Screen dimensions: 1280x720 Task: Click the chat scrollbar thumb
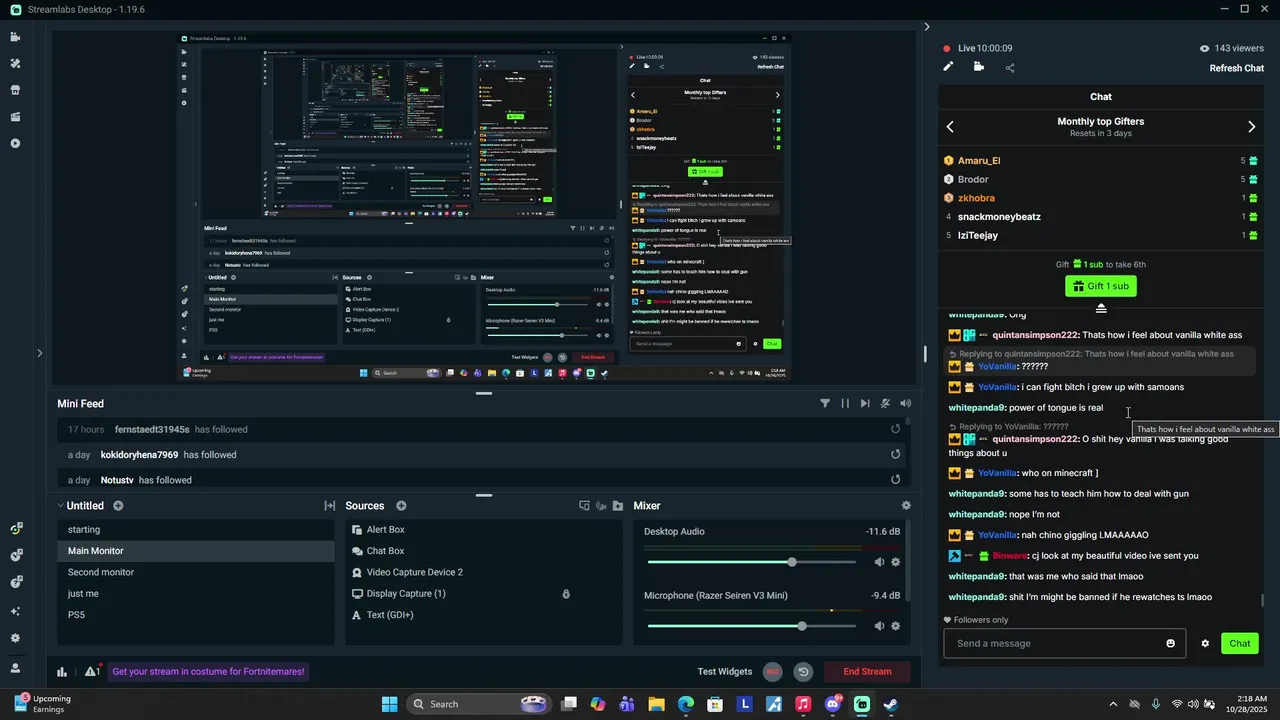click(1262, 600)
